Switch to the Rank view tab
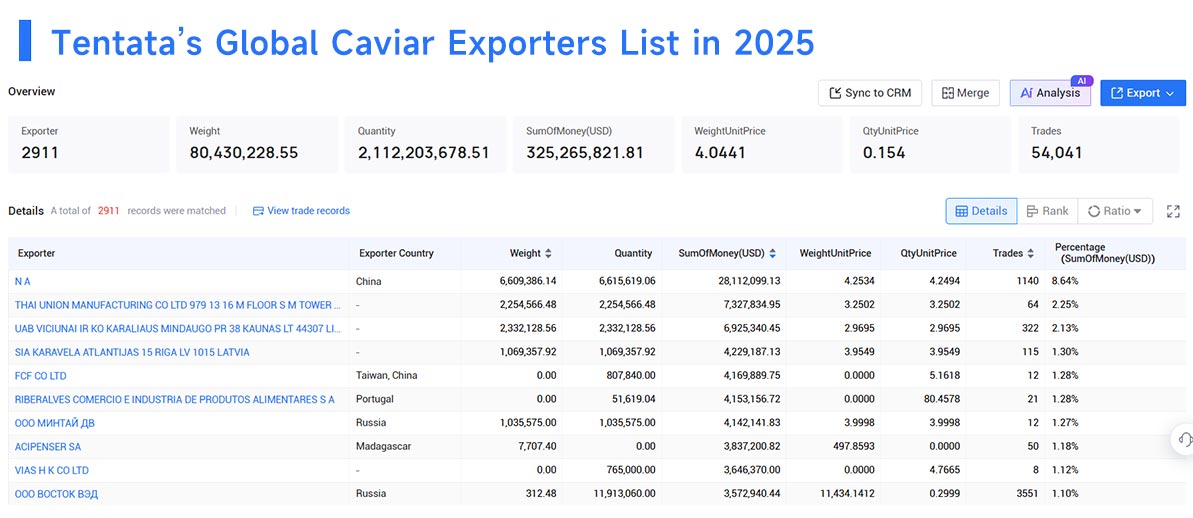Image resolution: width=1193 pixels, height=518 pixels. pyautogui.click(x=1048, y=211)
